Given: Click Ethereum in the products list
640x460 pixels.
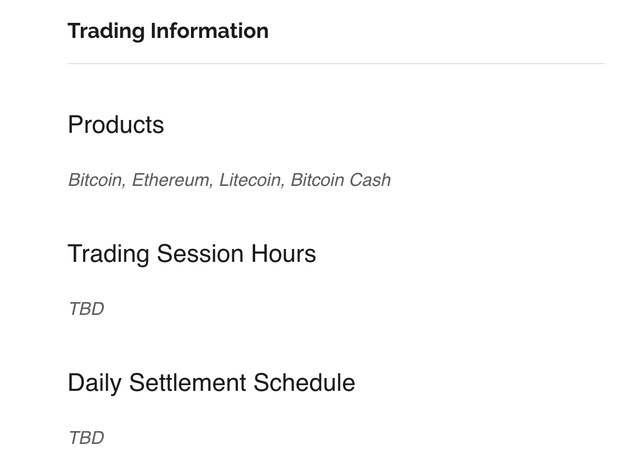Looking at the screenshot, I should [x=172, y=180].
